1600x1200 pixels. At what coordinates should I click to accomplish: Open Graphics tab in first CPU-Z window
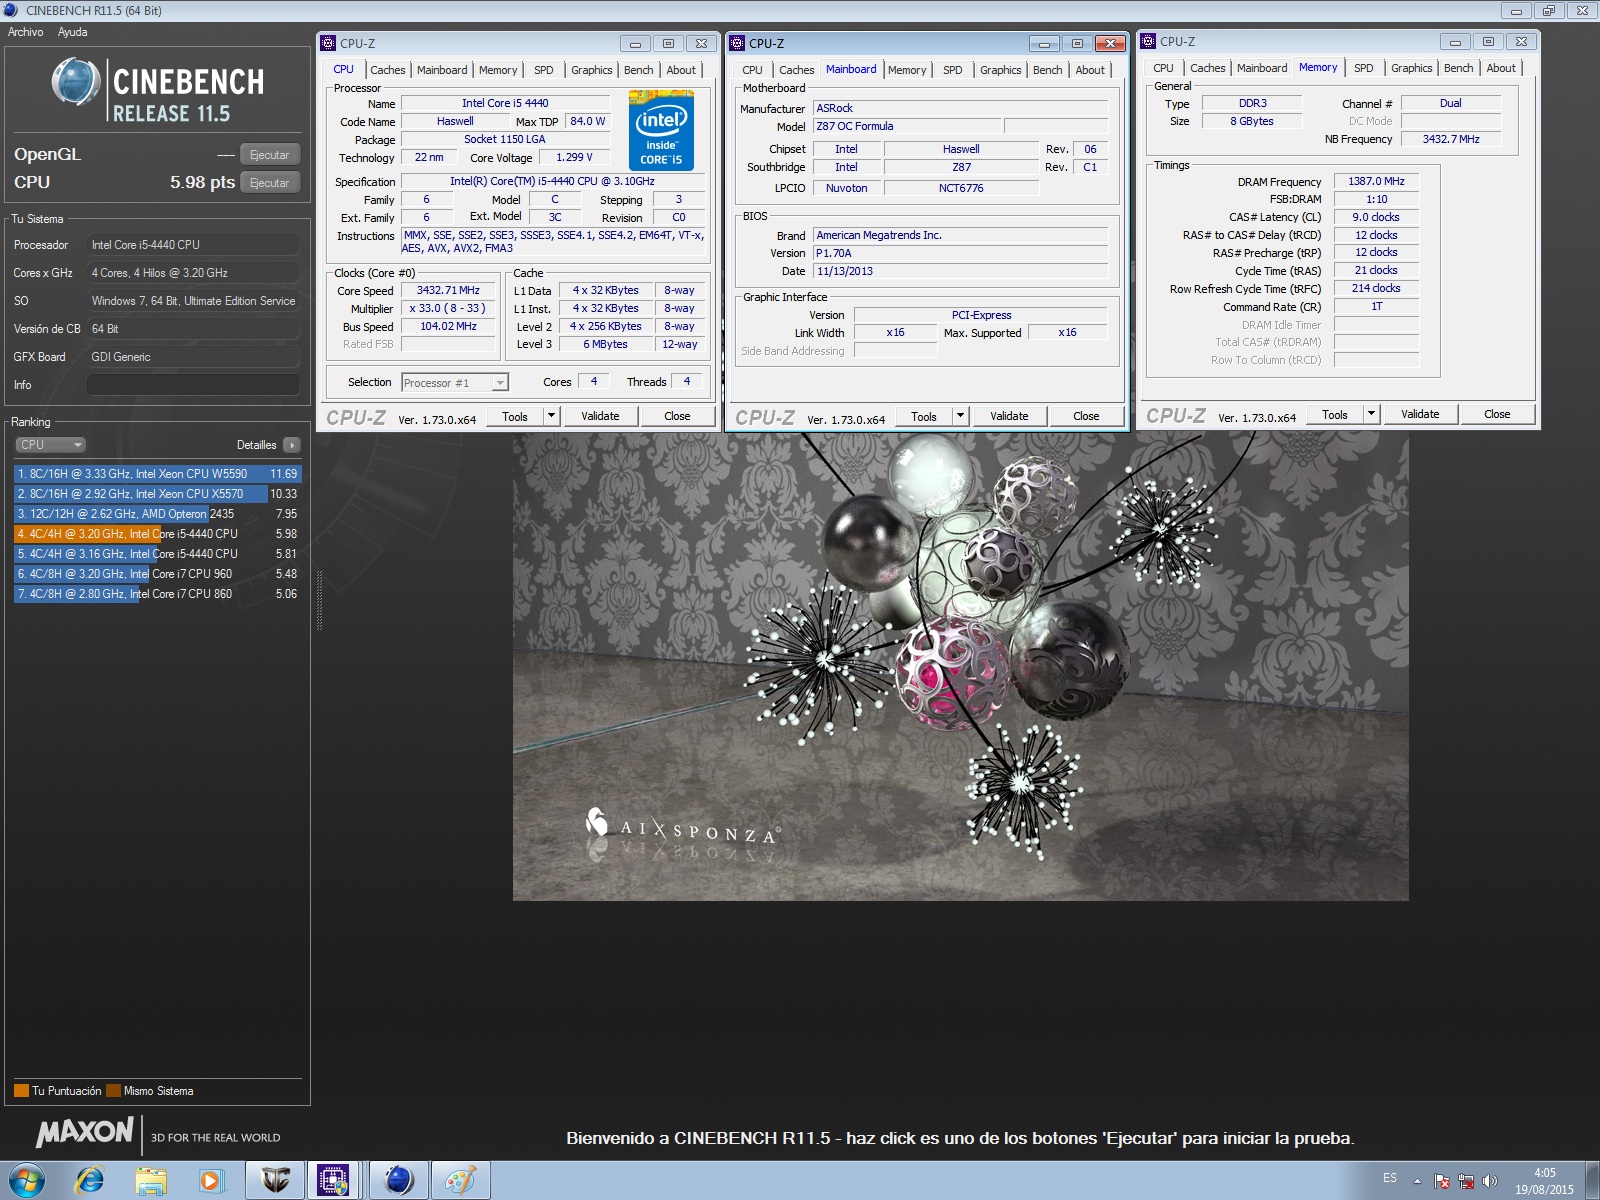(591, 70)
